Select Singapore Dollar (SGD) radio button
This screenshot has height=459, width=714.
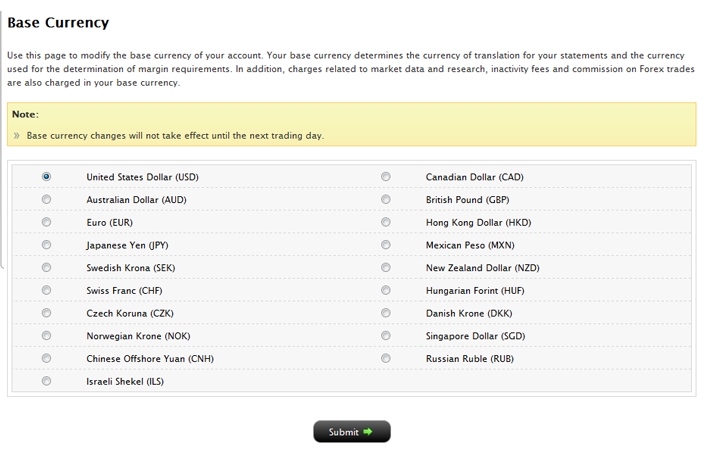coord(386,336)
